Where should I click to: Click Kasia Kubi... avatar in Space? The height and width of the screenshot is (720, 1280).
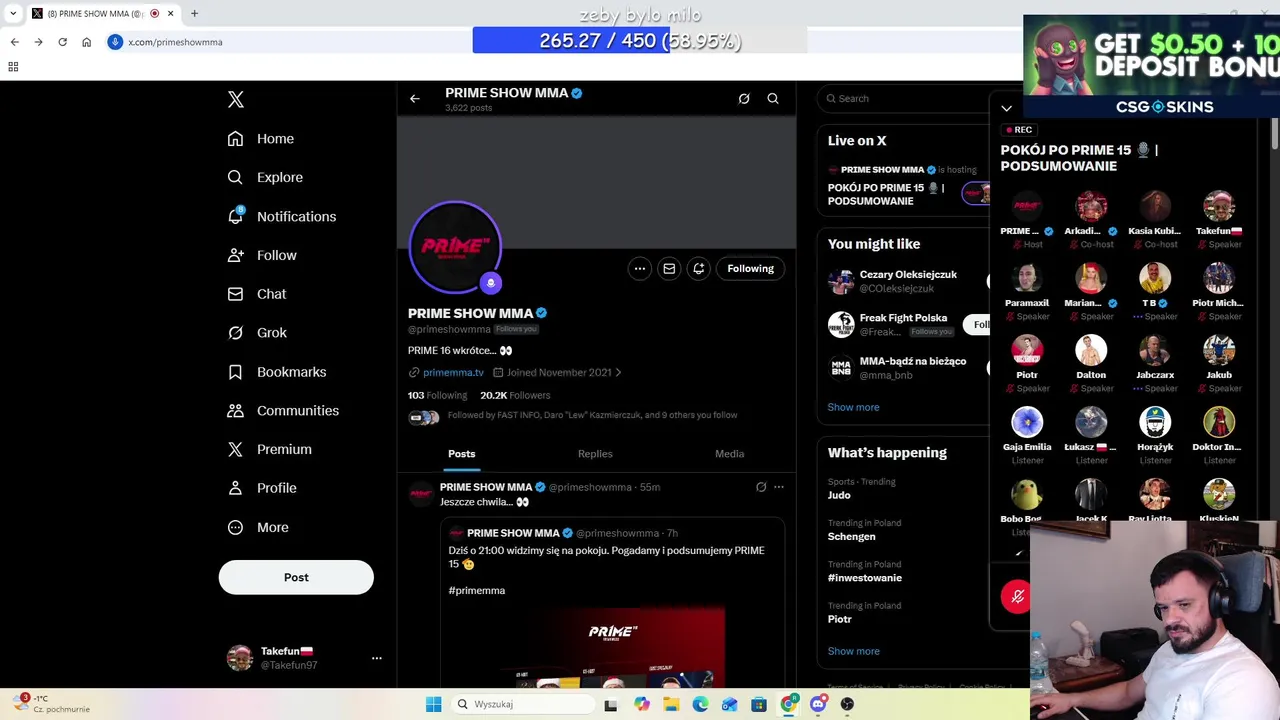point(1155,207)
